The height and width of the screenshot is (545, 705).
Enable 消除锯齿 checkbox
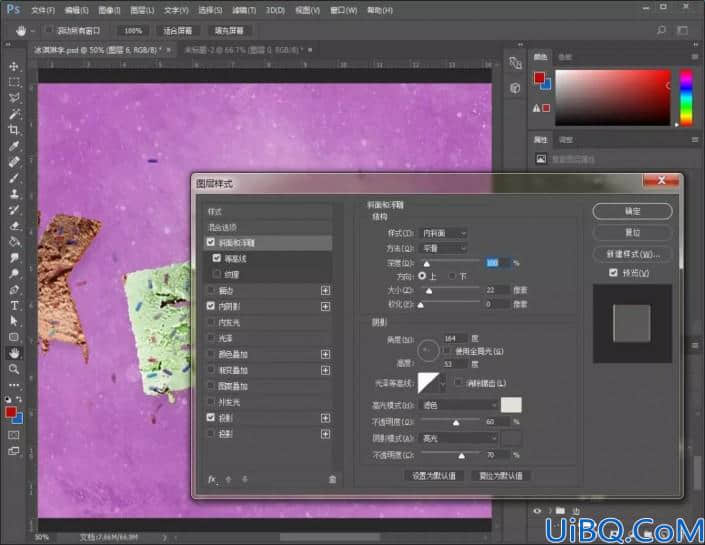459,383
